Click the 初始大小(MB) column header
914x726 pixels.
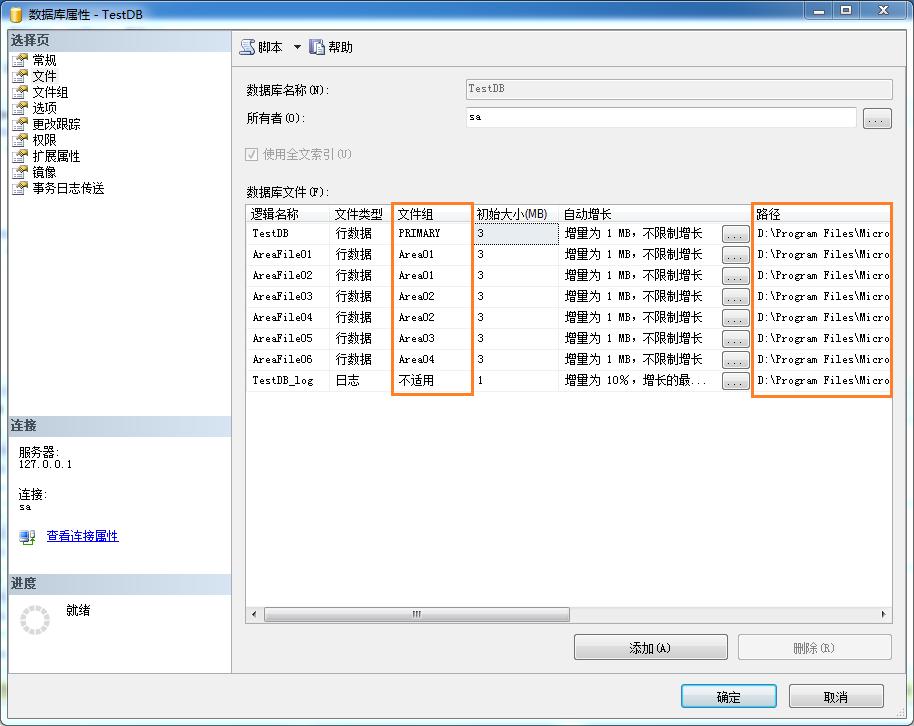tap(515, 214)
